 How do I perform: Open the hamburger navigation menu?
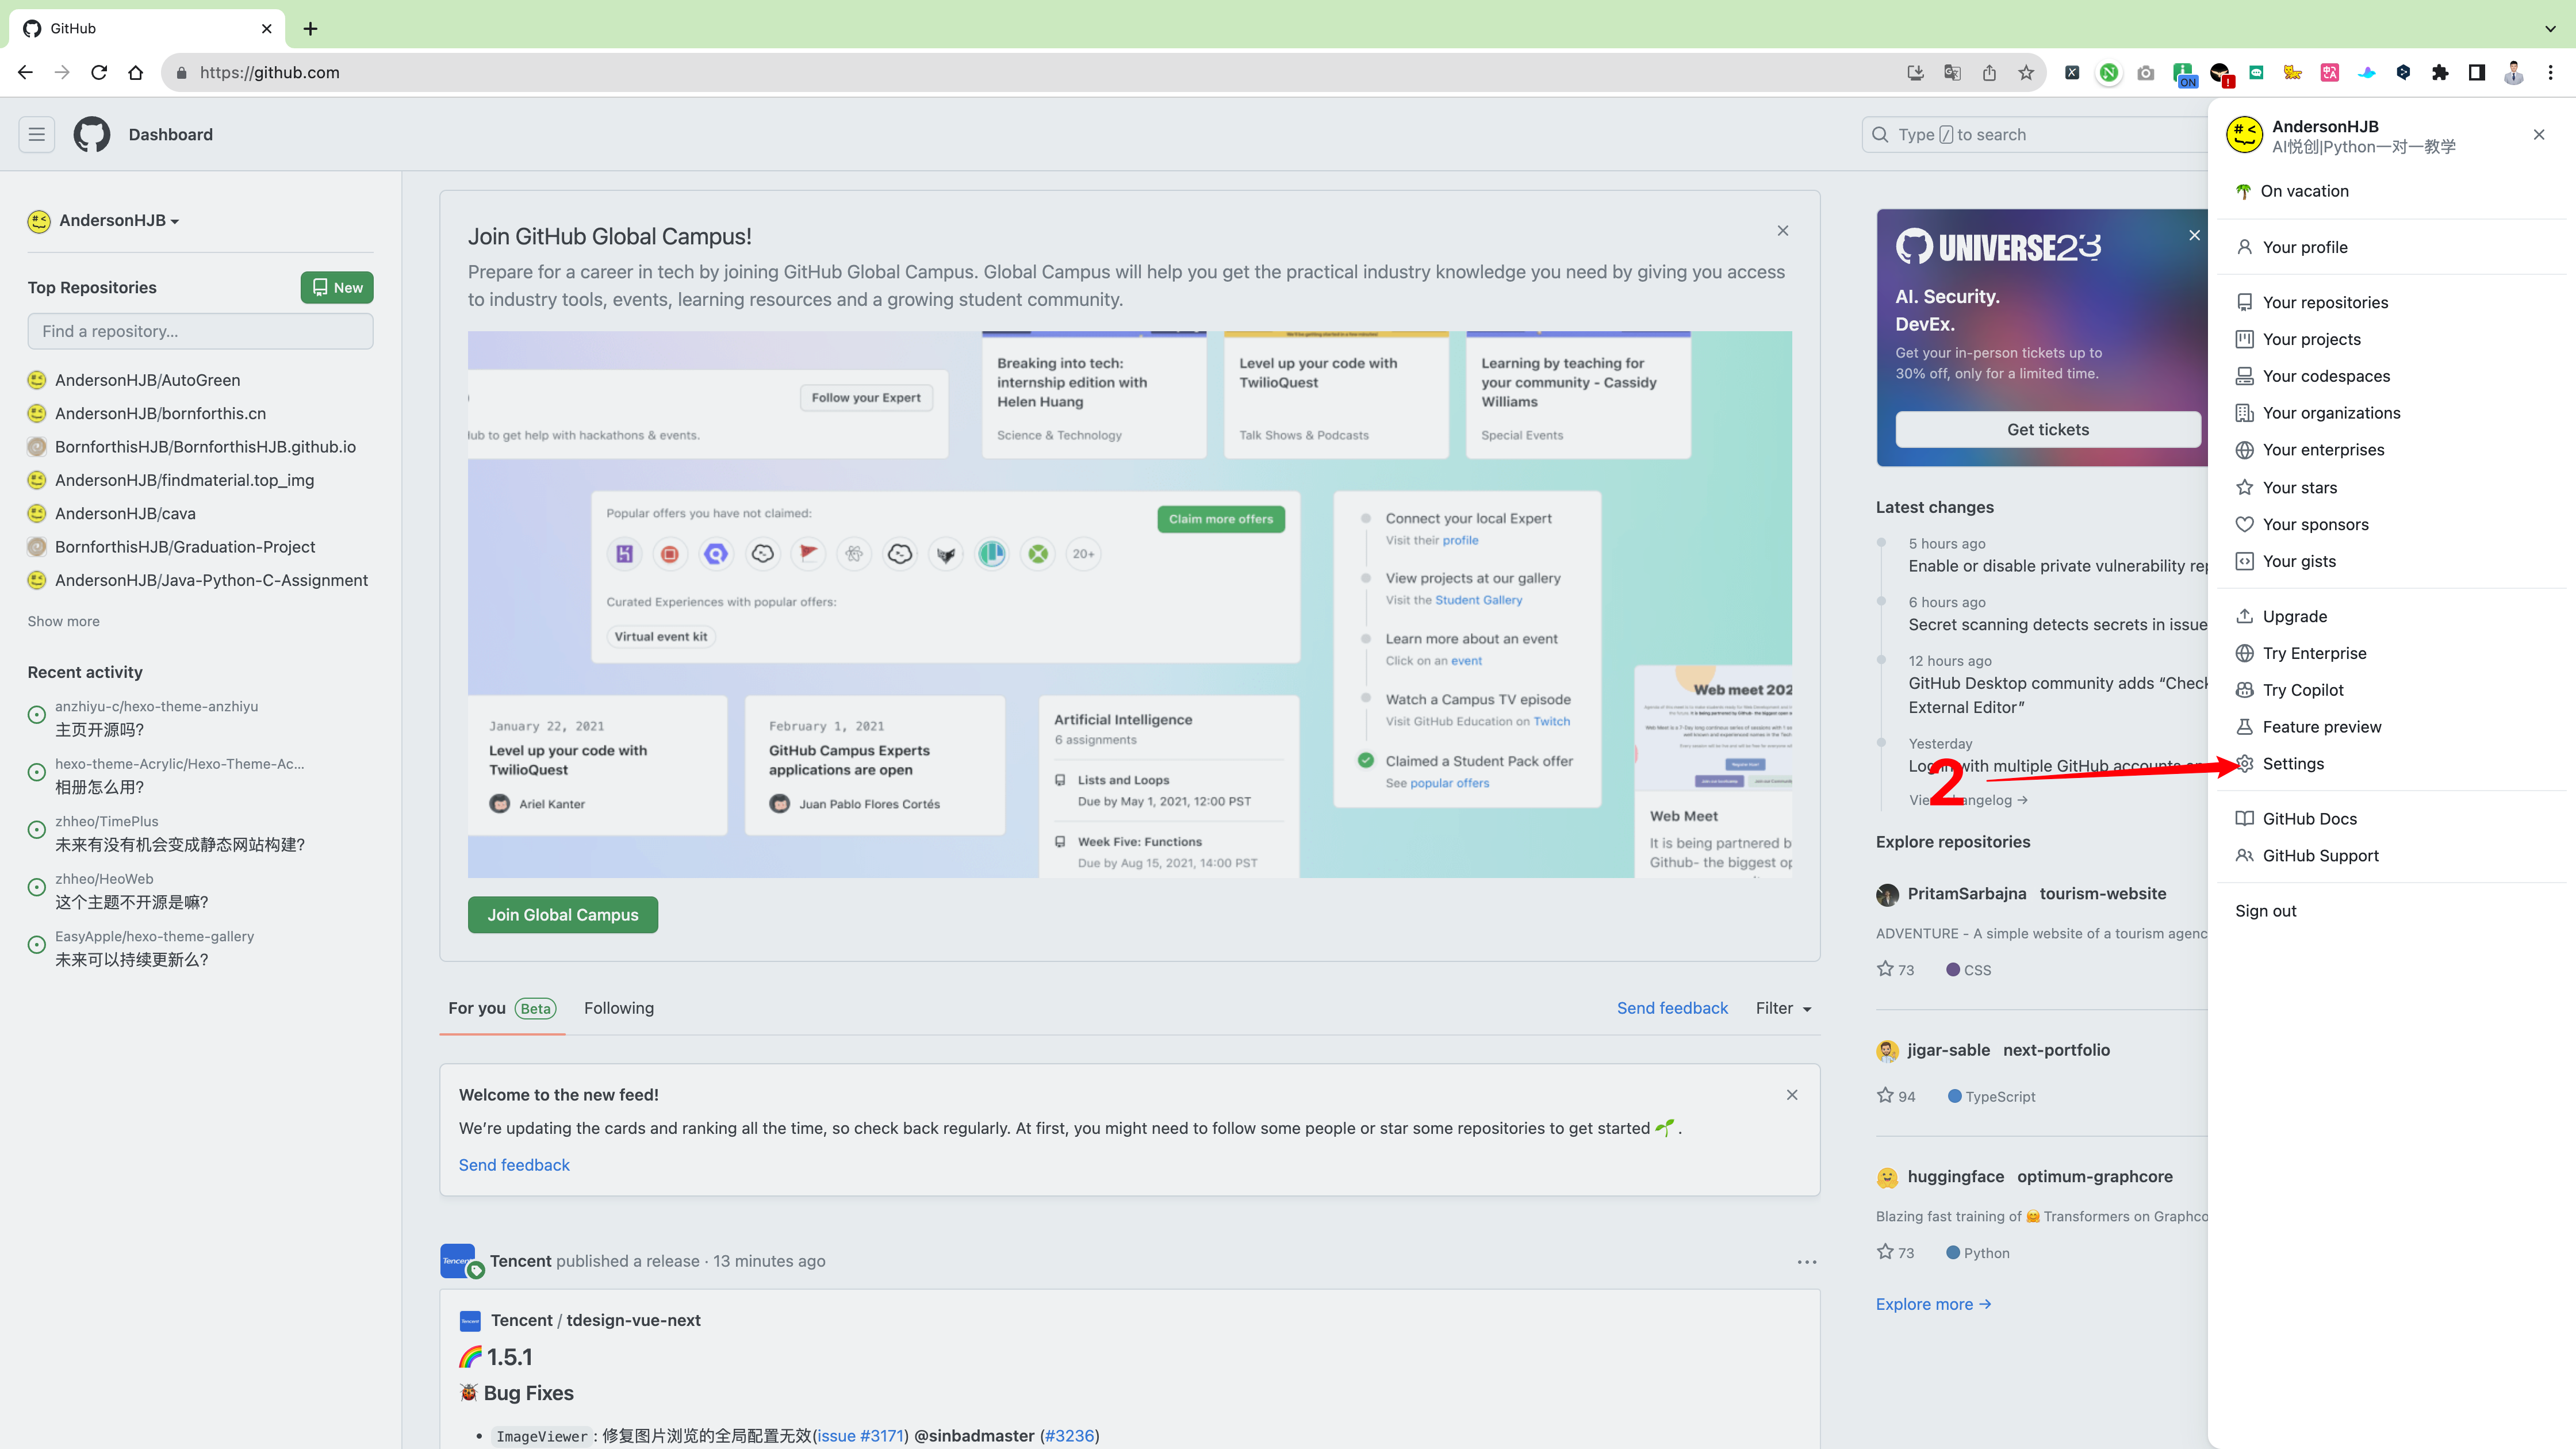(x=36, y=134)
